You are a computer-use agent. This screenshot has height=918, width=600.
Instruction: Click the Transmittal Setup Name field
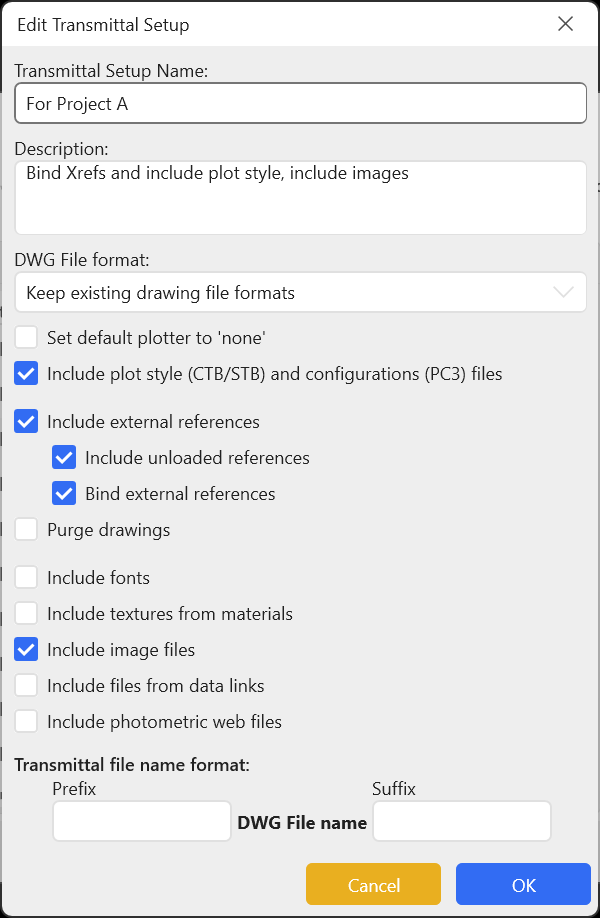coord(300,103)
